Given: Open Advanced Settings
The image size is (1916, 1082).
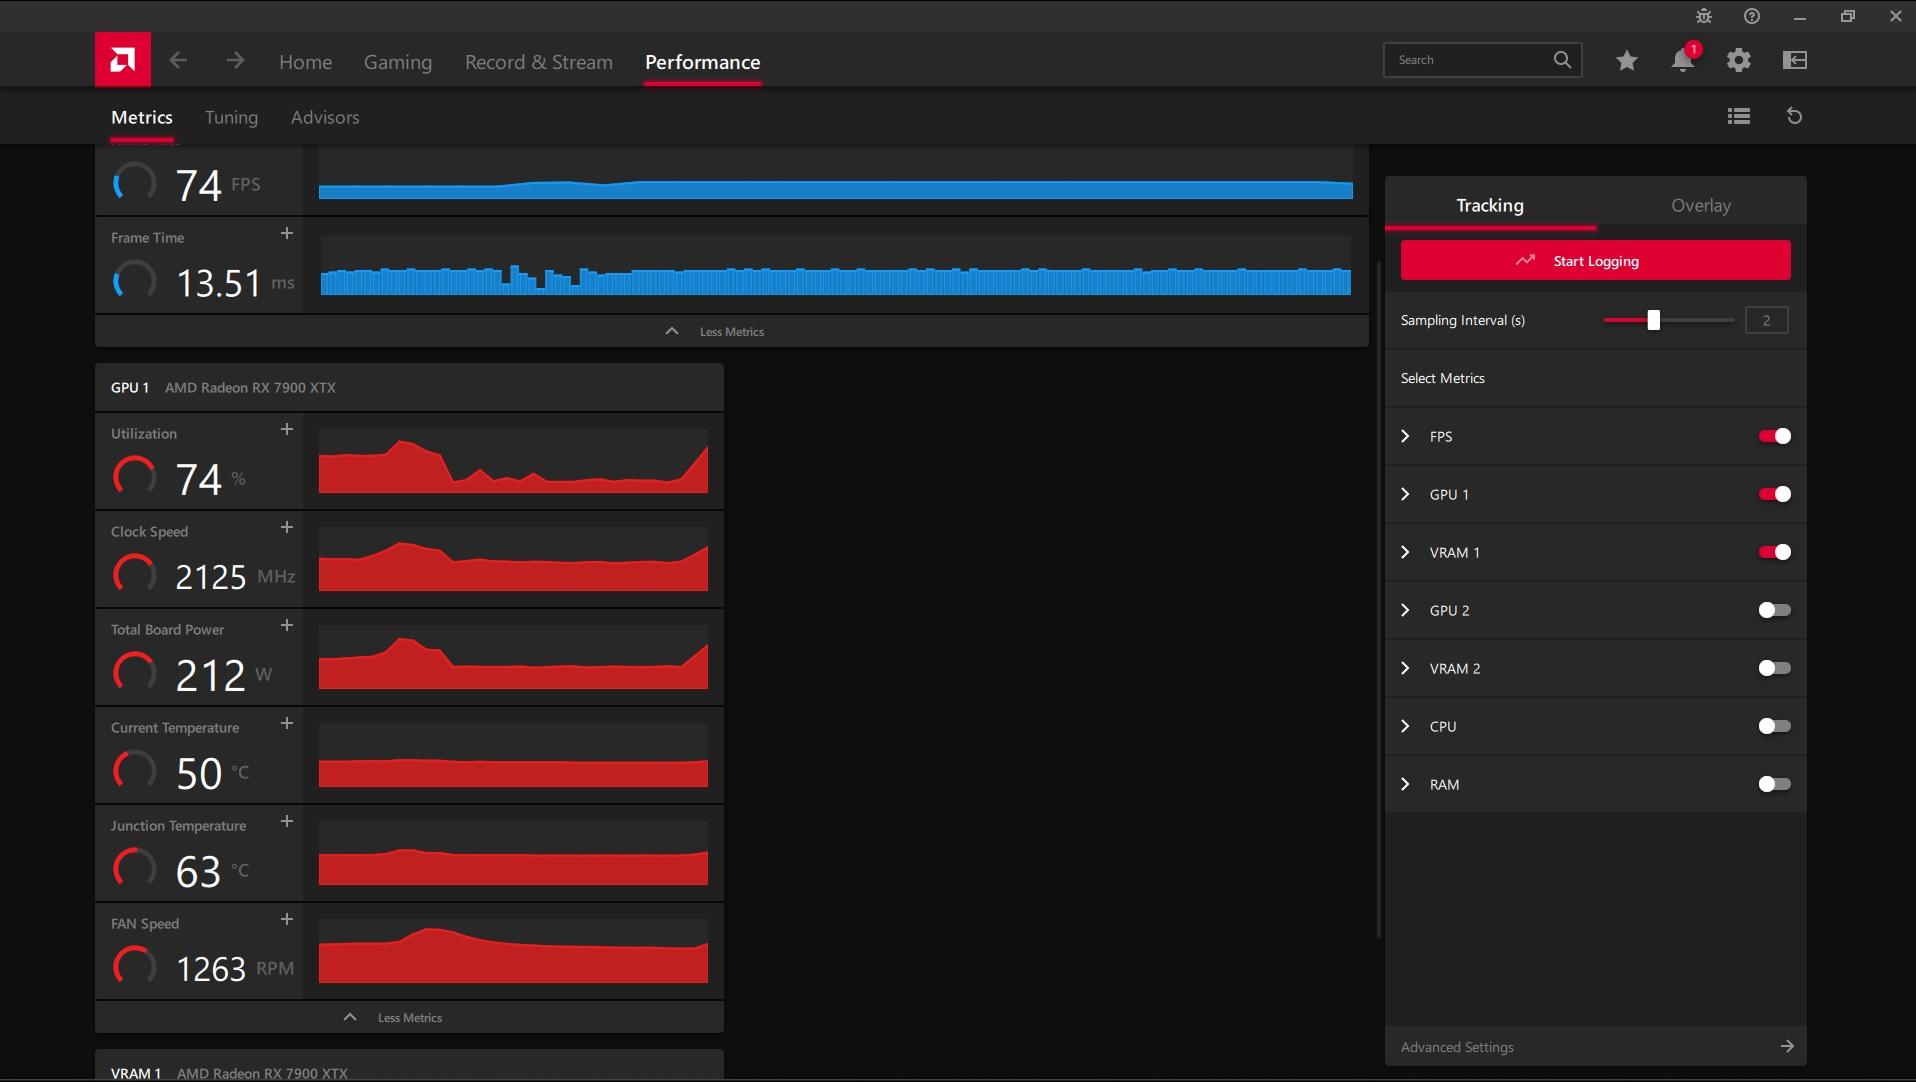Looking at the screenshot, I should coord(1456,1046).
